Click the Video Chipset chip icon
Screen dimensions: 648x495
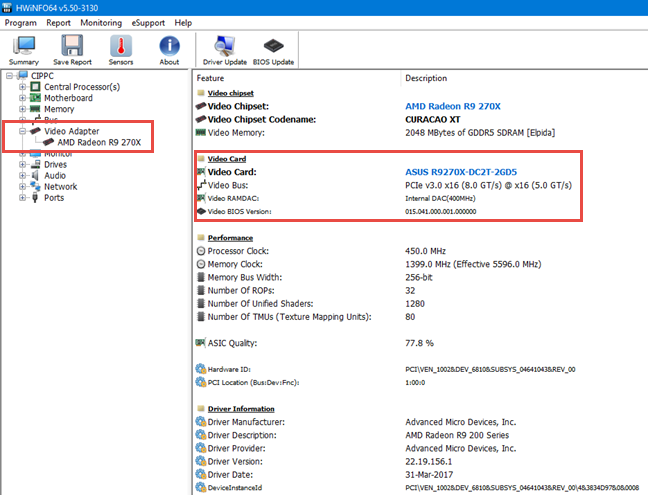click(x=201, y=106)
